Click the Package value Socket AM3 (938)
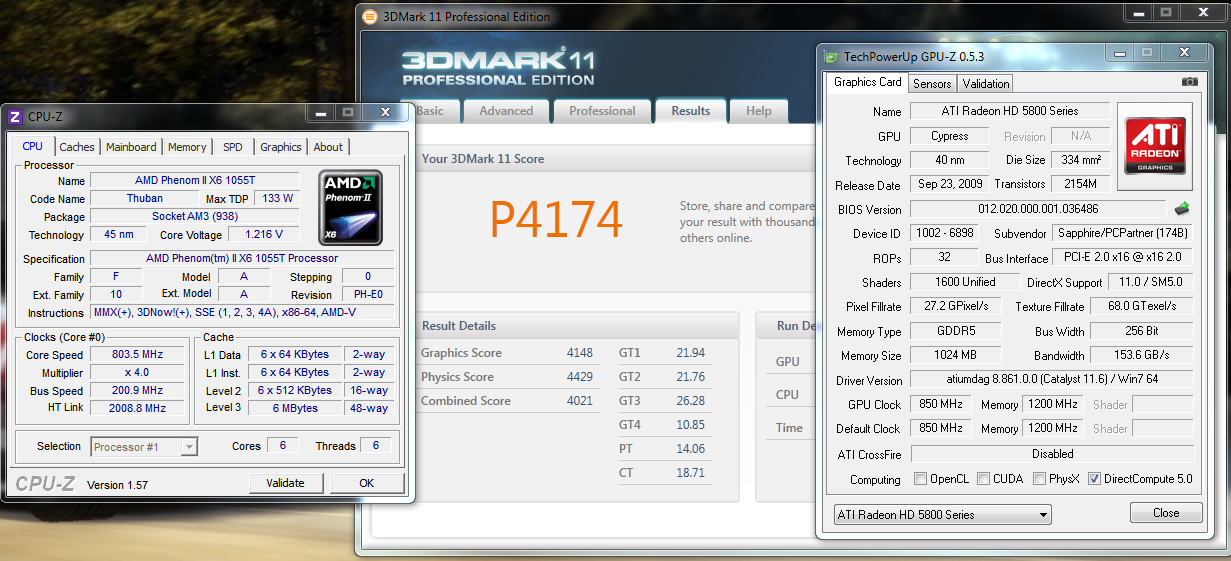 click(194, 216)
